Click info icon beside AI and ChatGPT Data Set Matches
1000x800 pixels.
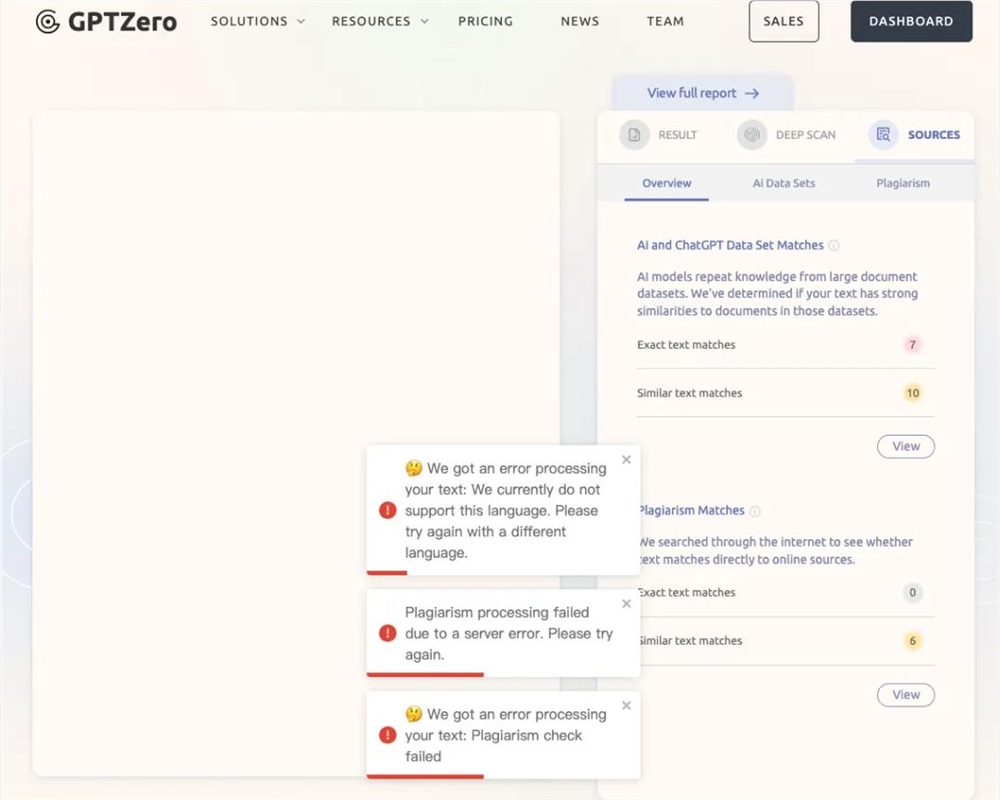point(834,246)
